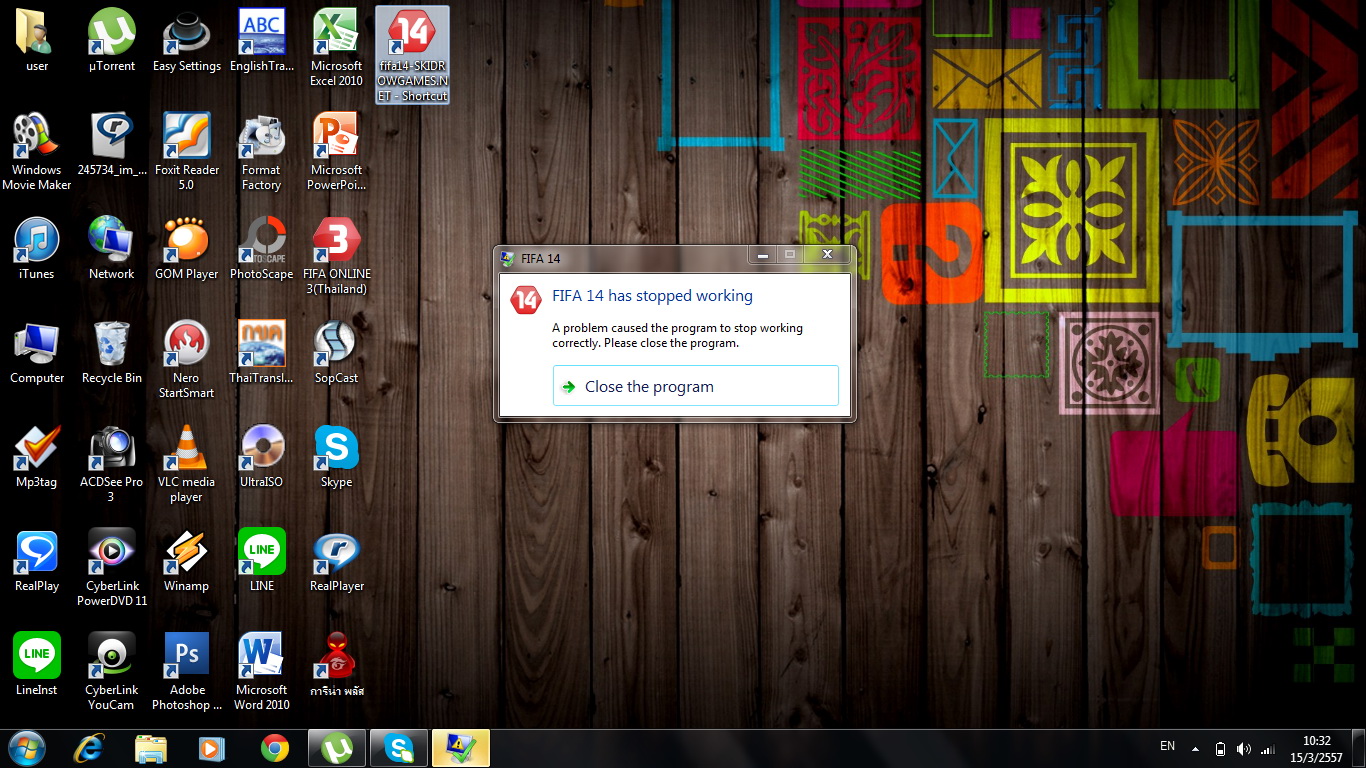1366x768 pixels.
Task: Close the FIFA 14 error dialog window
Action: (827, 256)
